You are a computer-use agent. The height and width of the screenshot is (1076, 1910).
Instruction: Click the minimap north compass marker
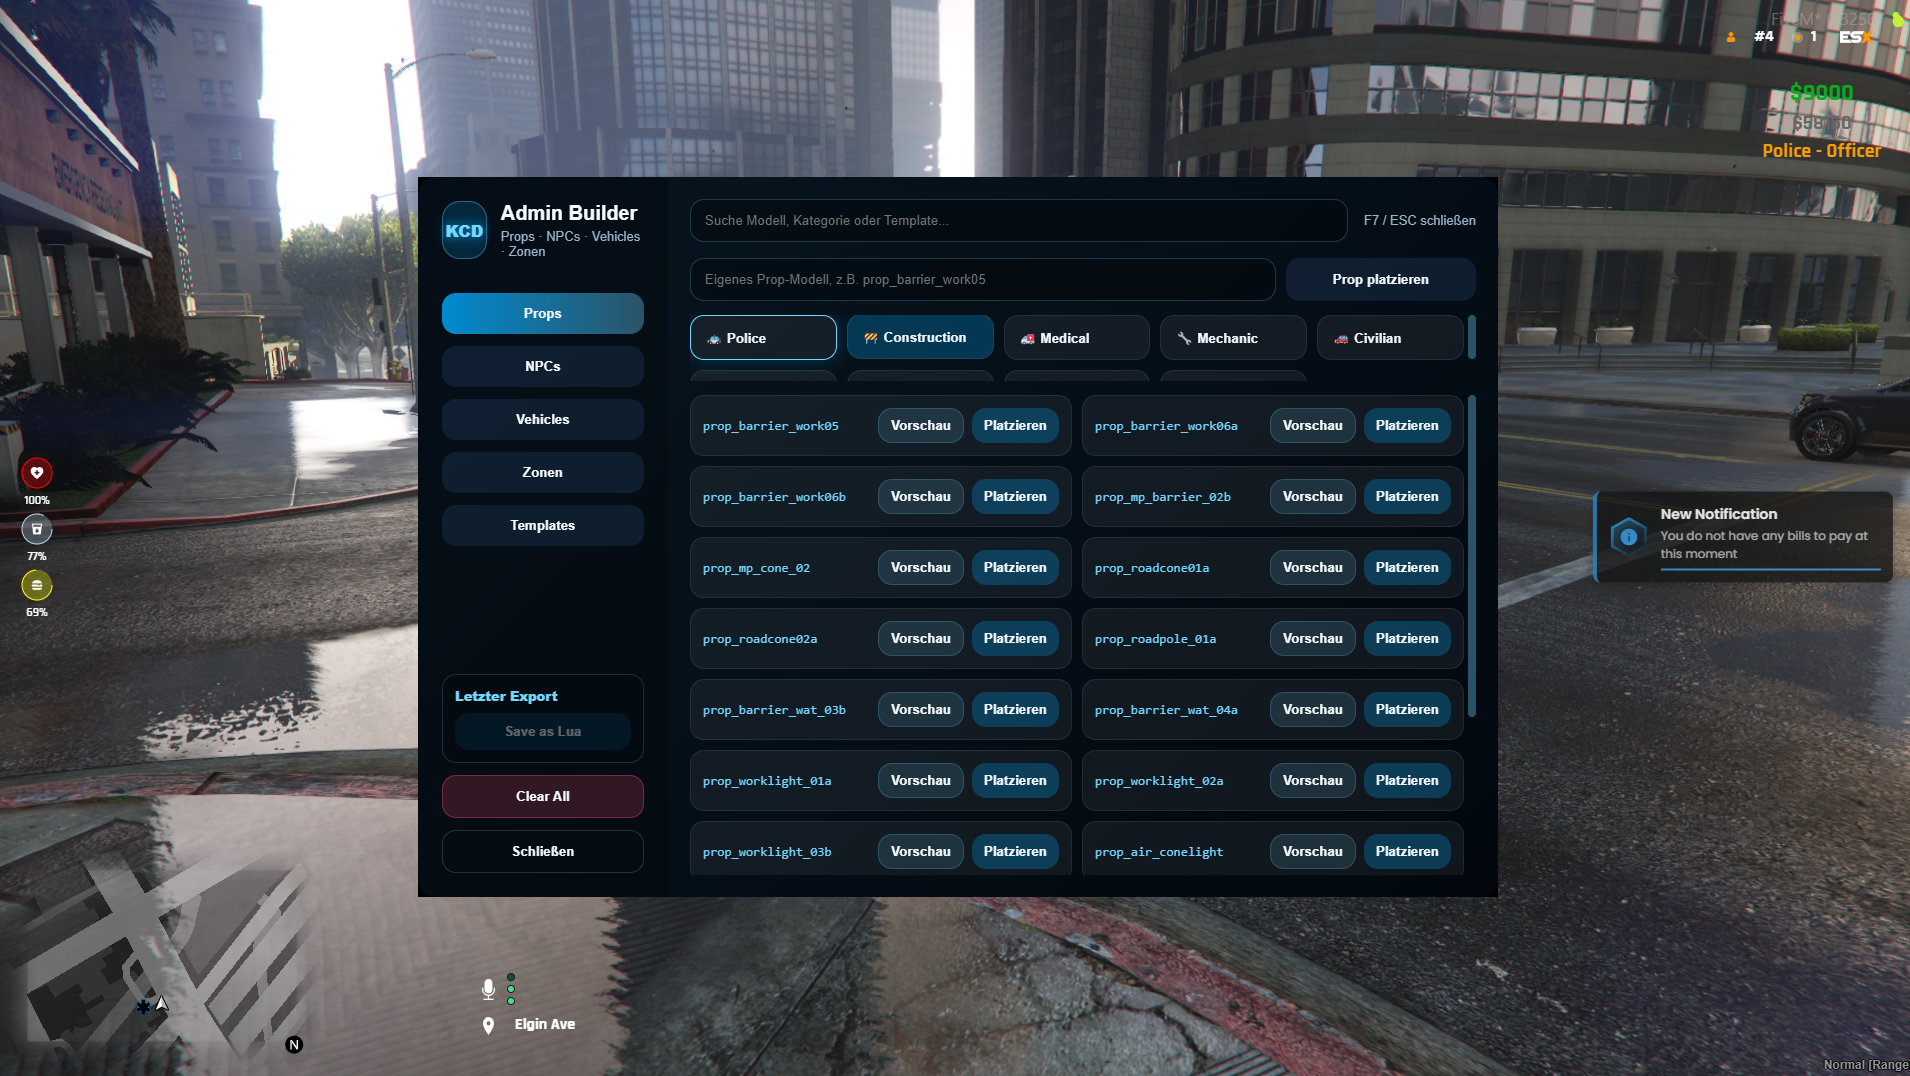click(294, 1045)
